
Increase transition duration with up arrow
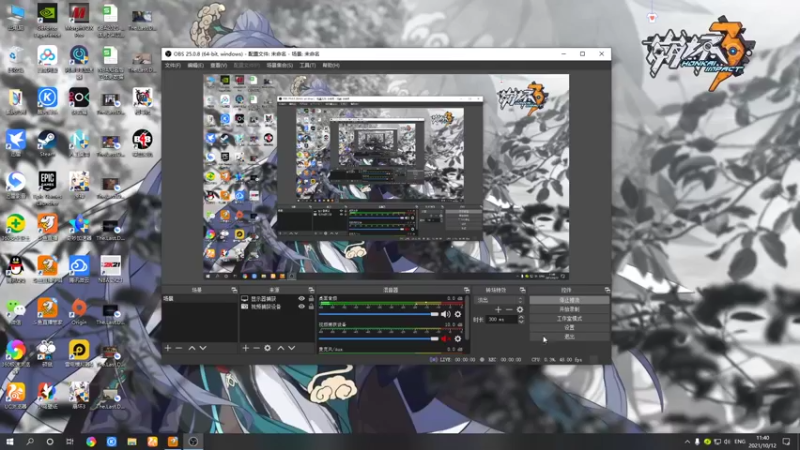(x=521, y=317)
